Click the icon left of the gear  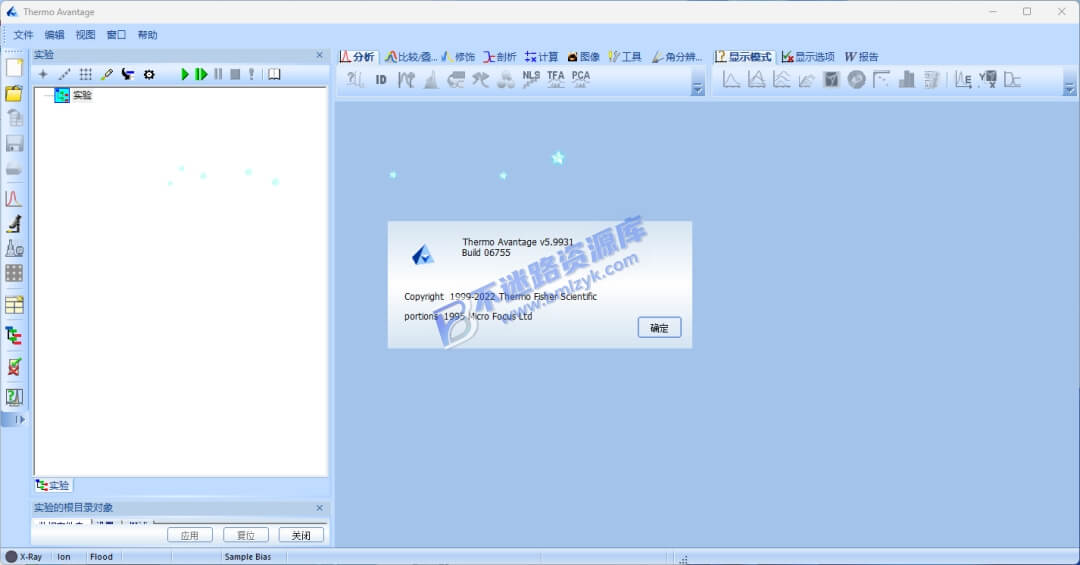pos(127,74)
